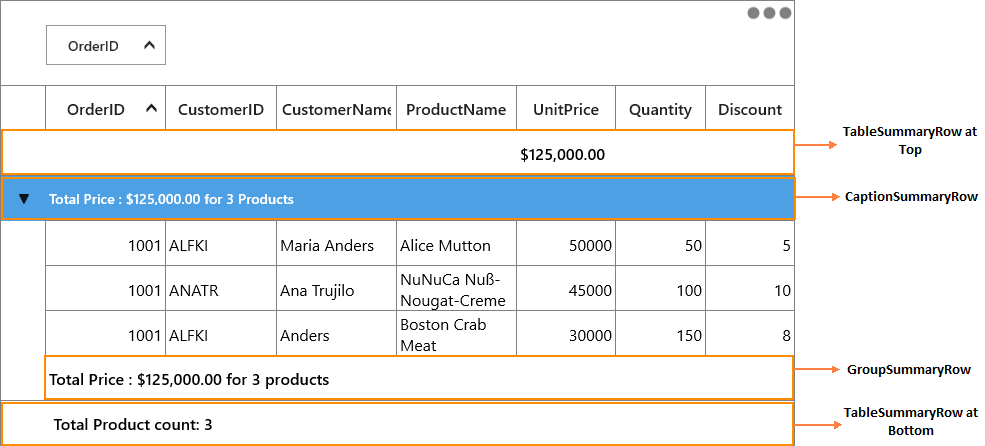This screenshot has height=446, width=985.
Task: Select cell Ana Trujilo
Action: 336,288
